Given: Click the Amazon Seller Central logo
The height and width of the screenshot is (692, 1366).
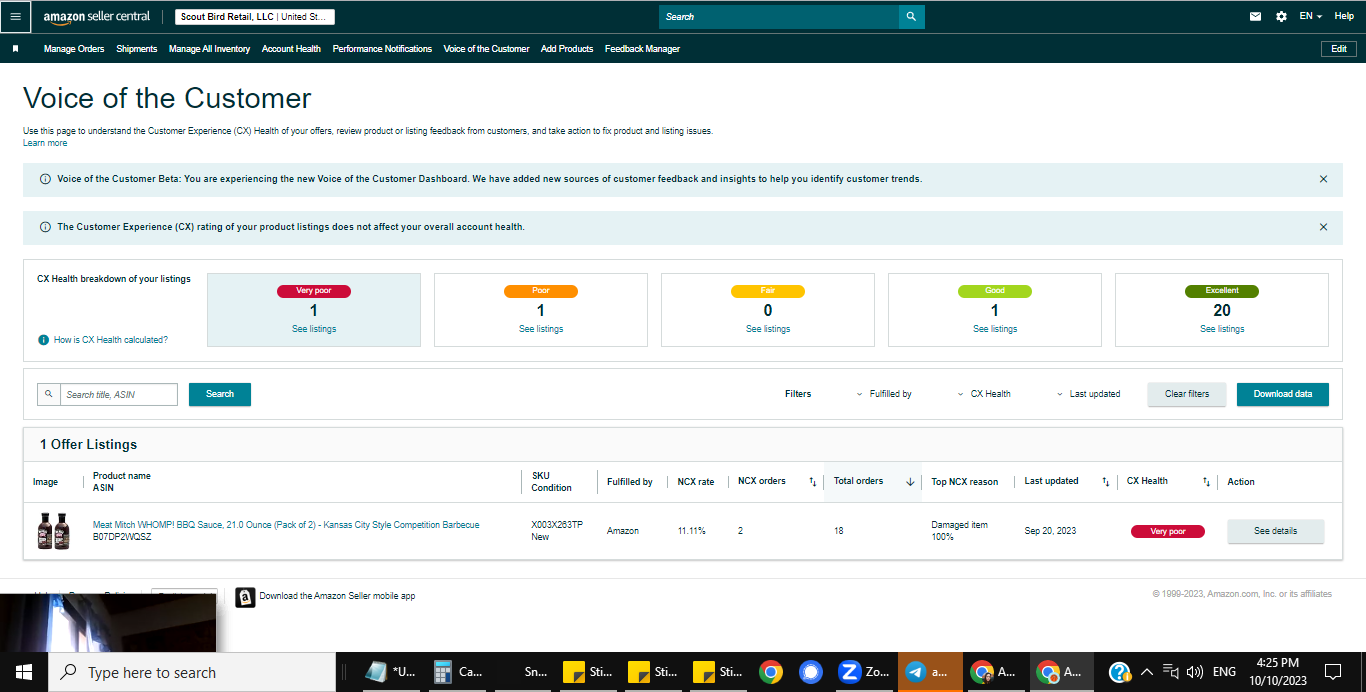Looking at the screenshot, I should [97, 17].
